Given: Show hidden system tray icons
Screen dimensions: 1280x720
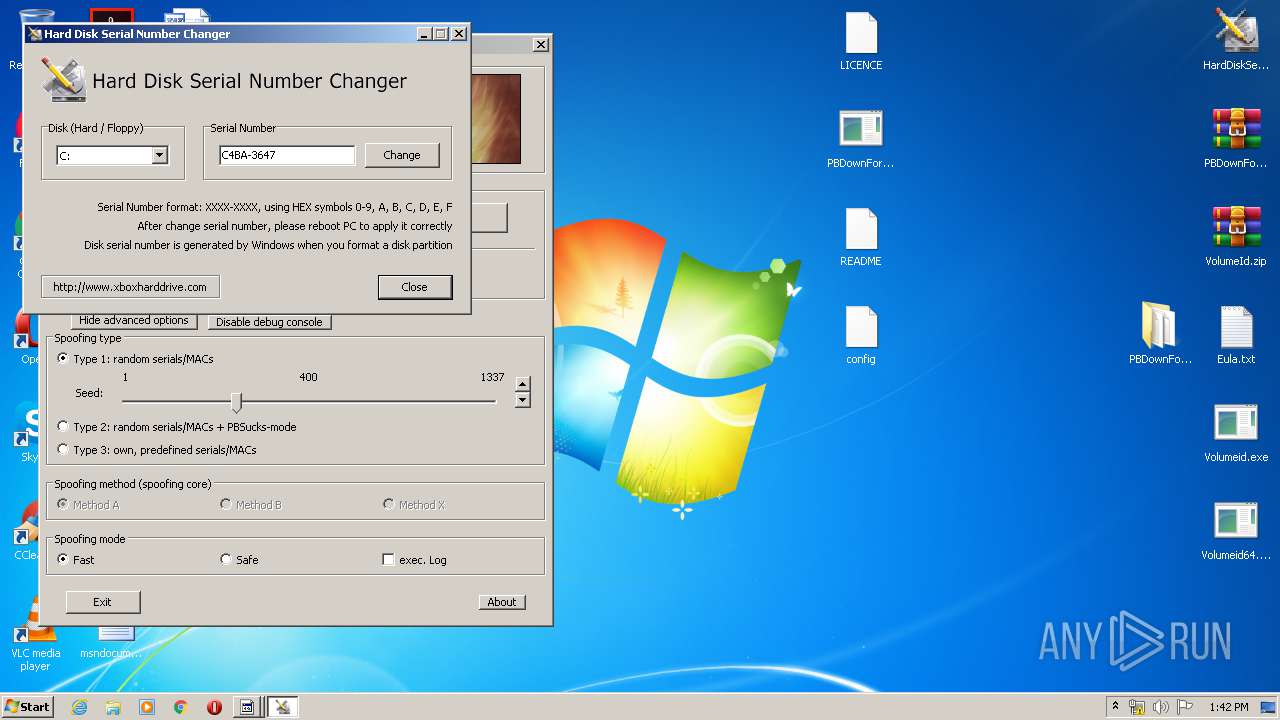Looking at the screenshot, I should (1116, 707).
